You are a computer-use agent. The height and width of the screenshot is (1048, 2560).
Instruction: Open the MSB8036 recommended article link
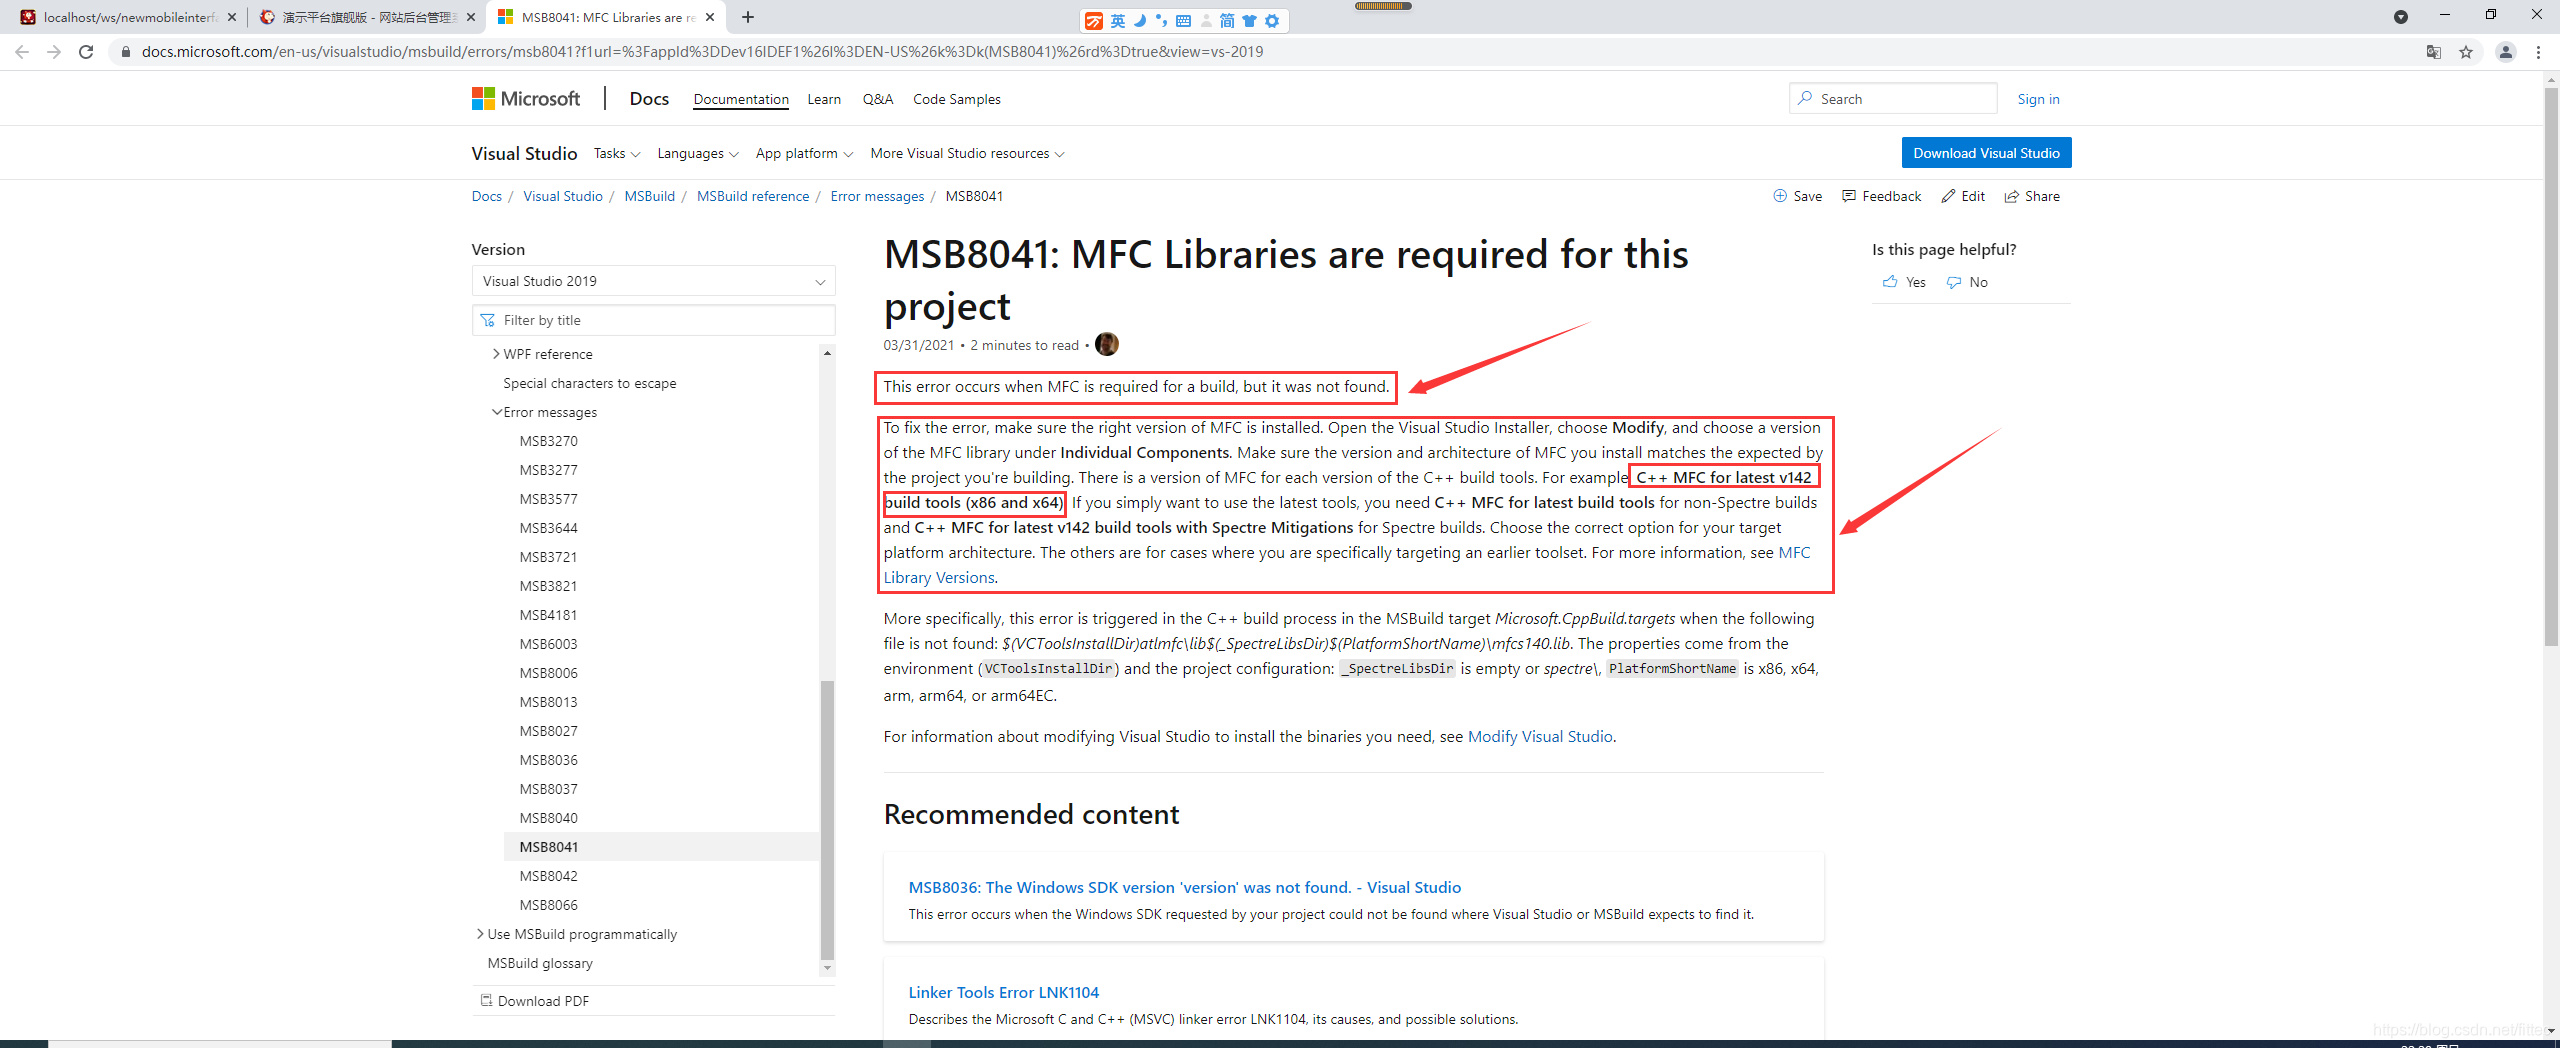click(x=1184, y=887)
